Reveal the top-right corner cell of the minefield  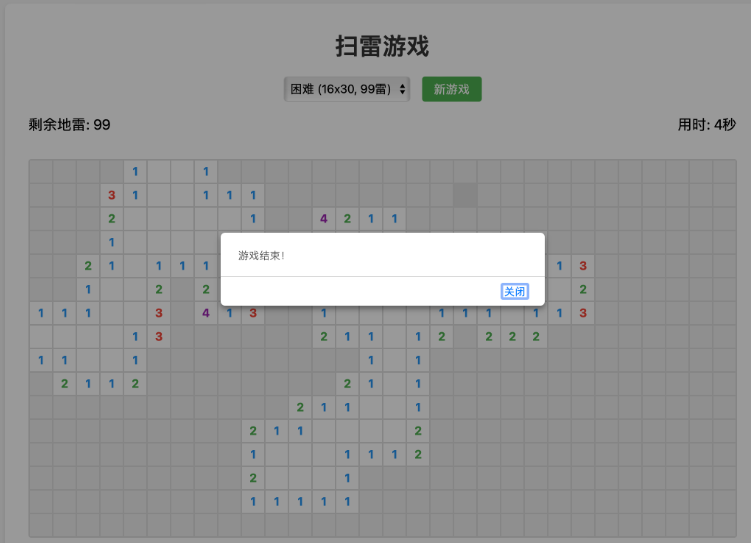724,171
